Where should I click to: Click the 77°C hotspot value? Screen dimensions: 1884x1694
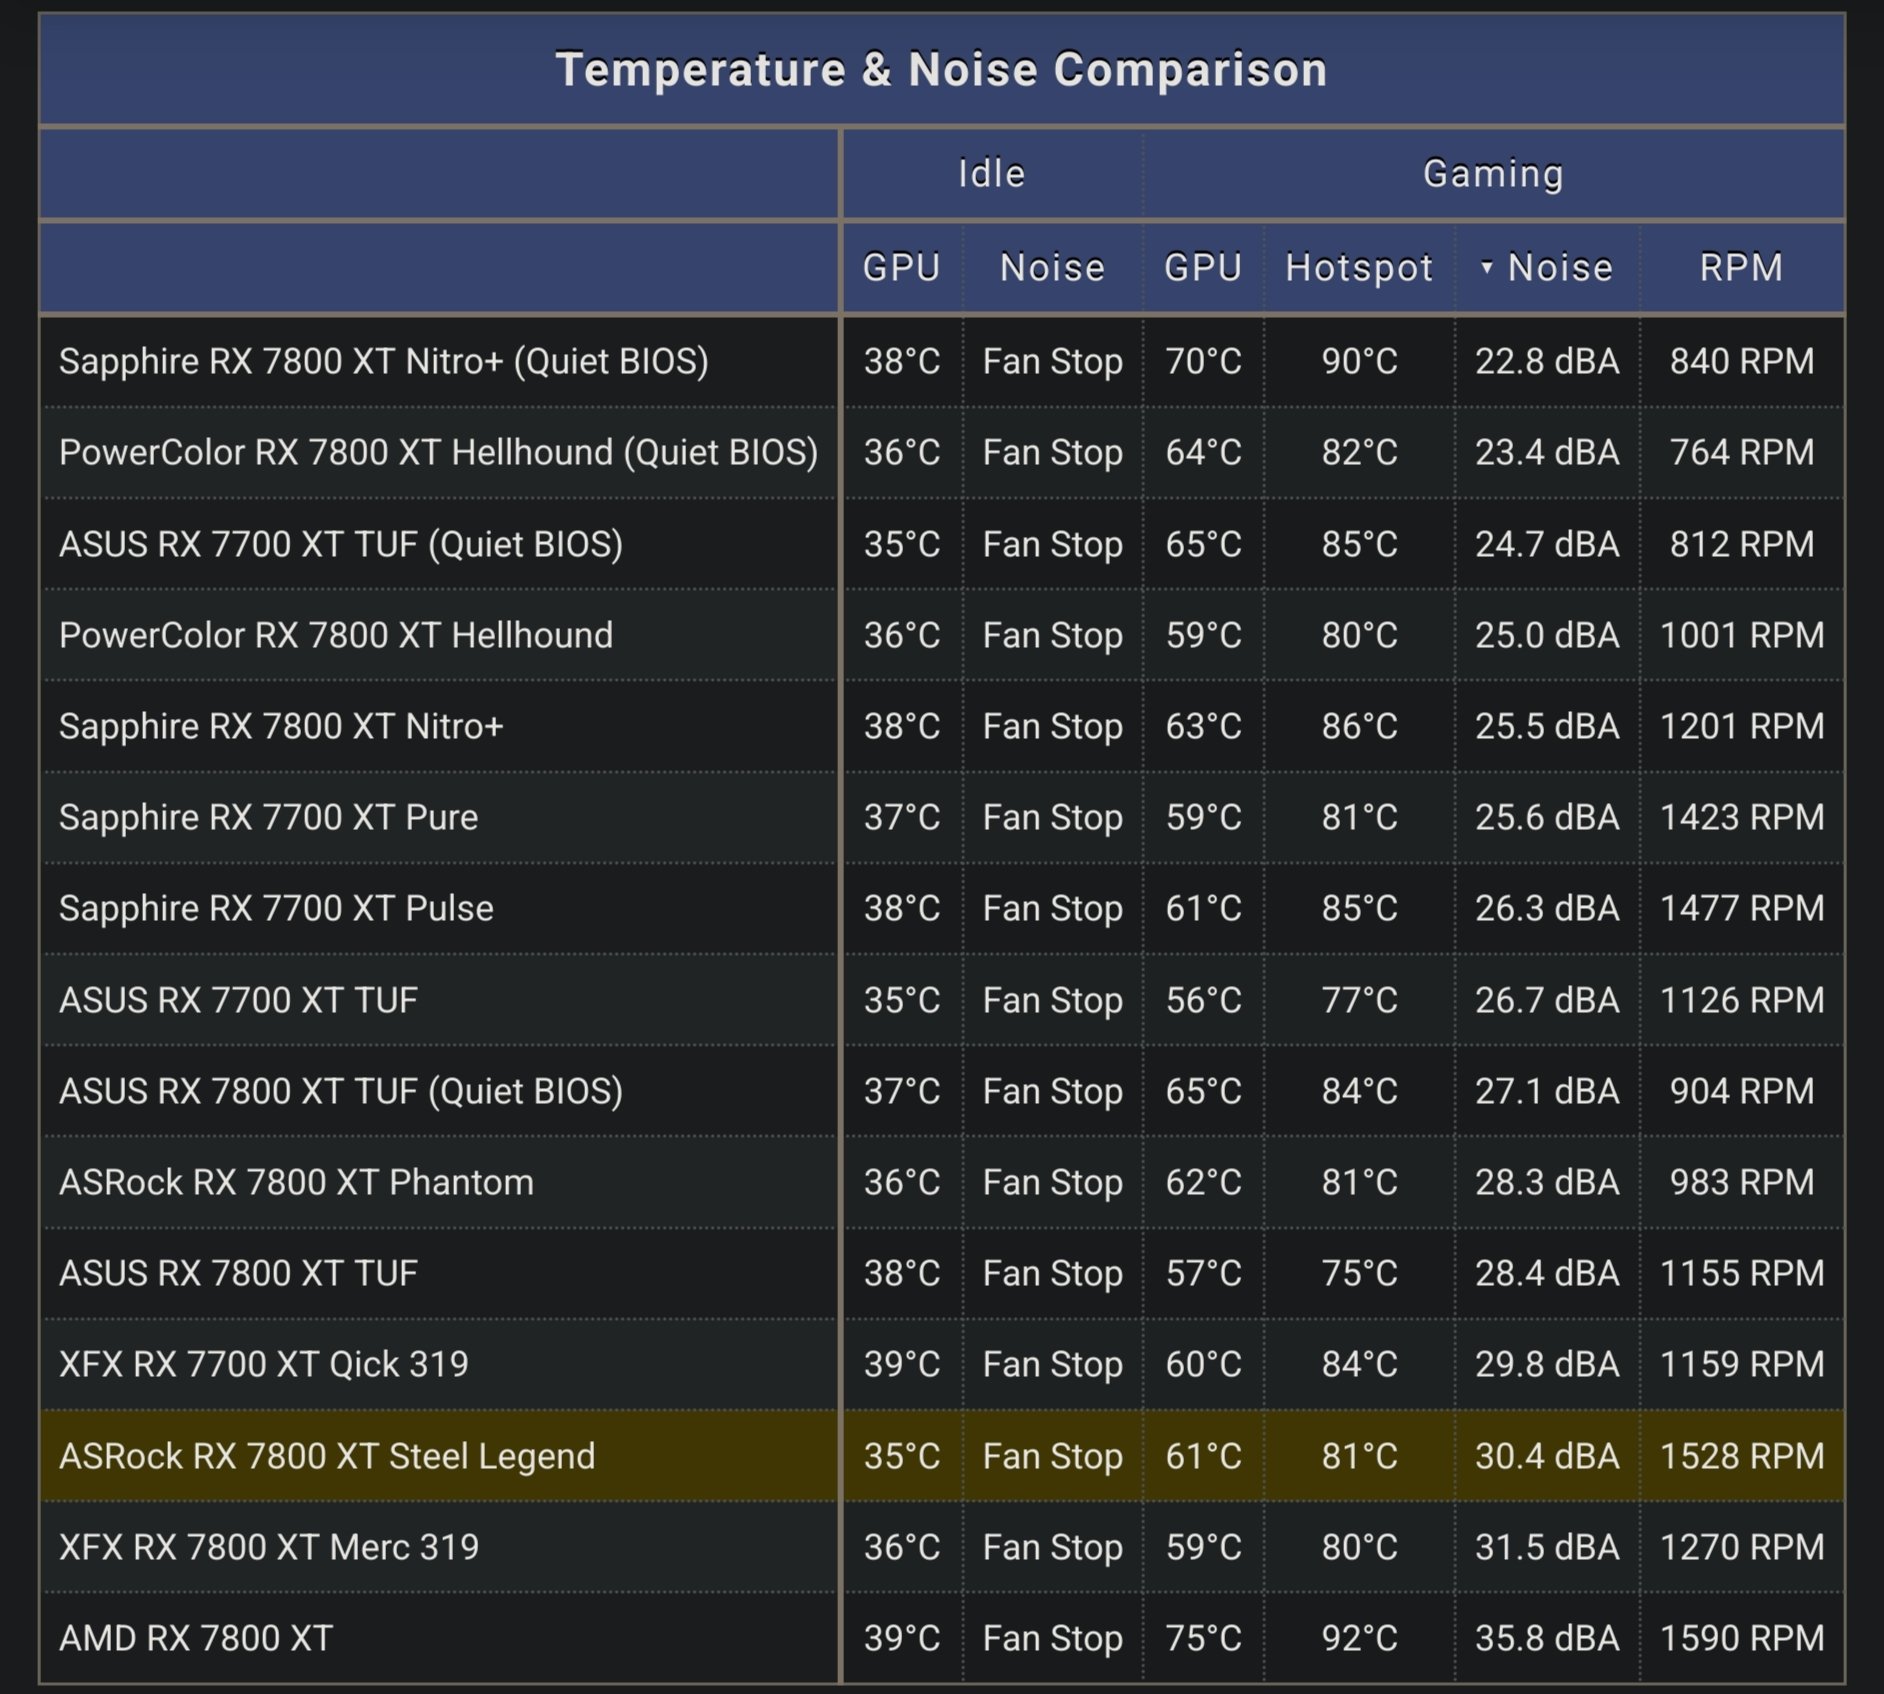(x=1359, y=1000)
